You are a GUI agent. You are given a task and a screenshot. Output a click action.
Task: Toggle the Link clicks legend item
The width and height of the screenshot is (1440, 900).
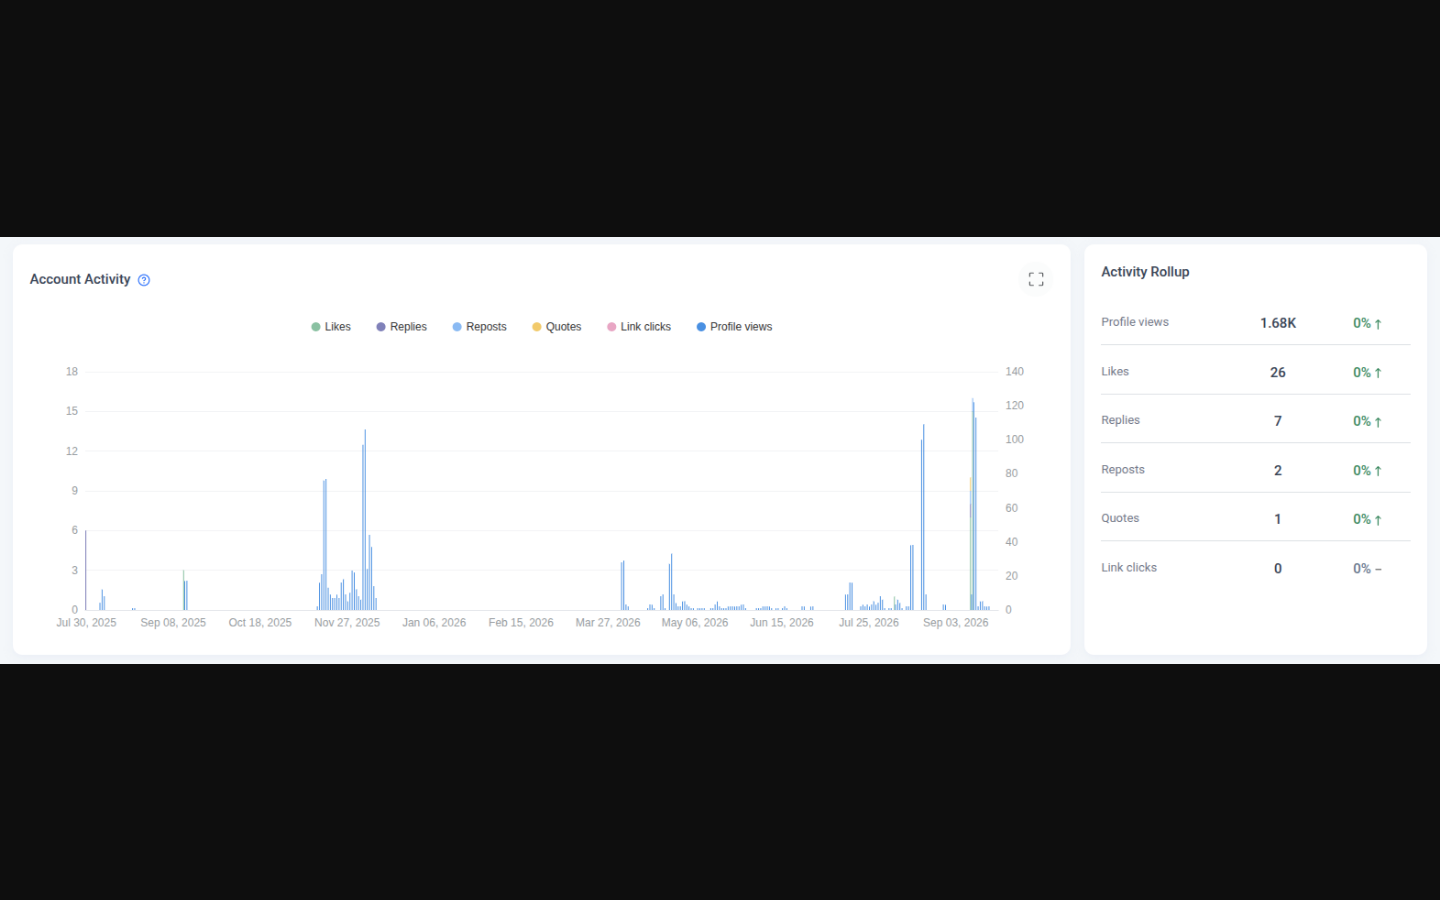tap(639, 327)
